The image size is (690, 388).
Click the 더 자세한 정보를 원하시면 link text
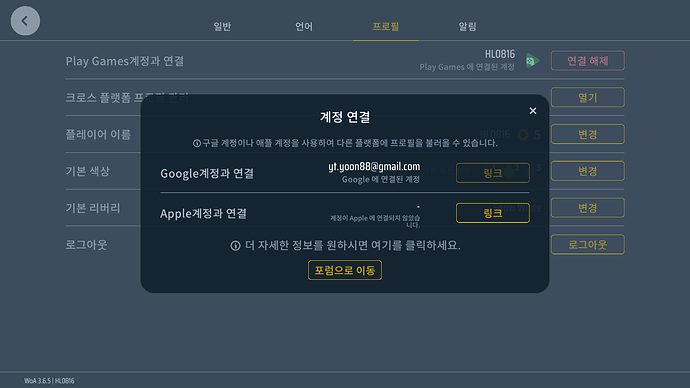(352, 245)
